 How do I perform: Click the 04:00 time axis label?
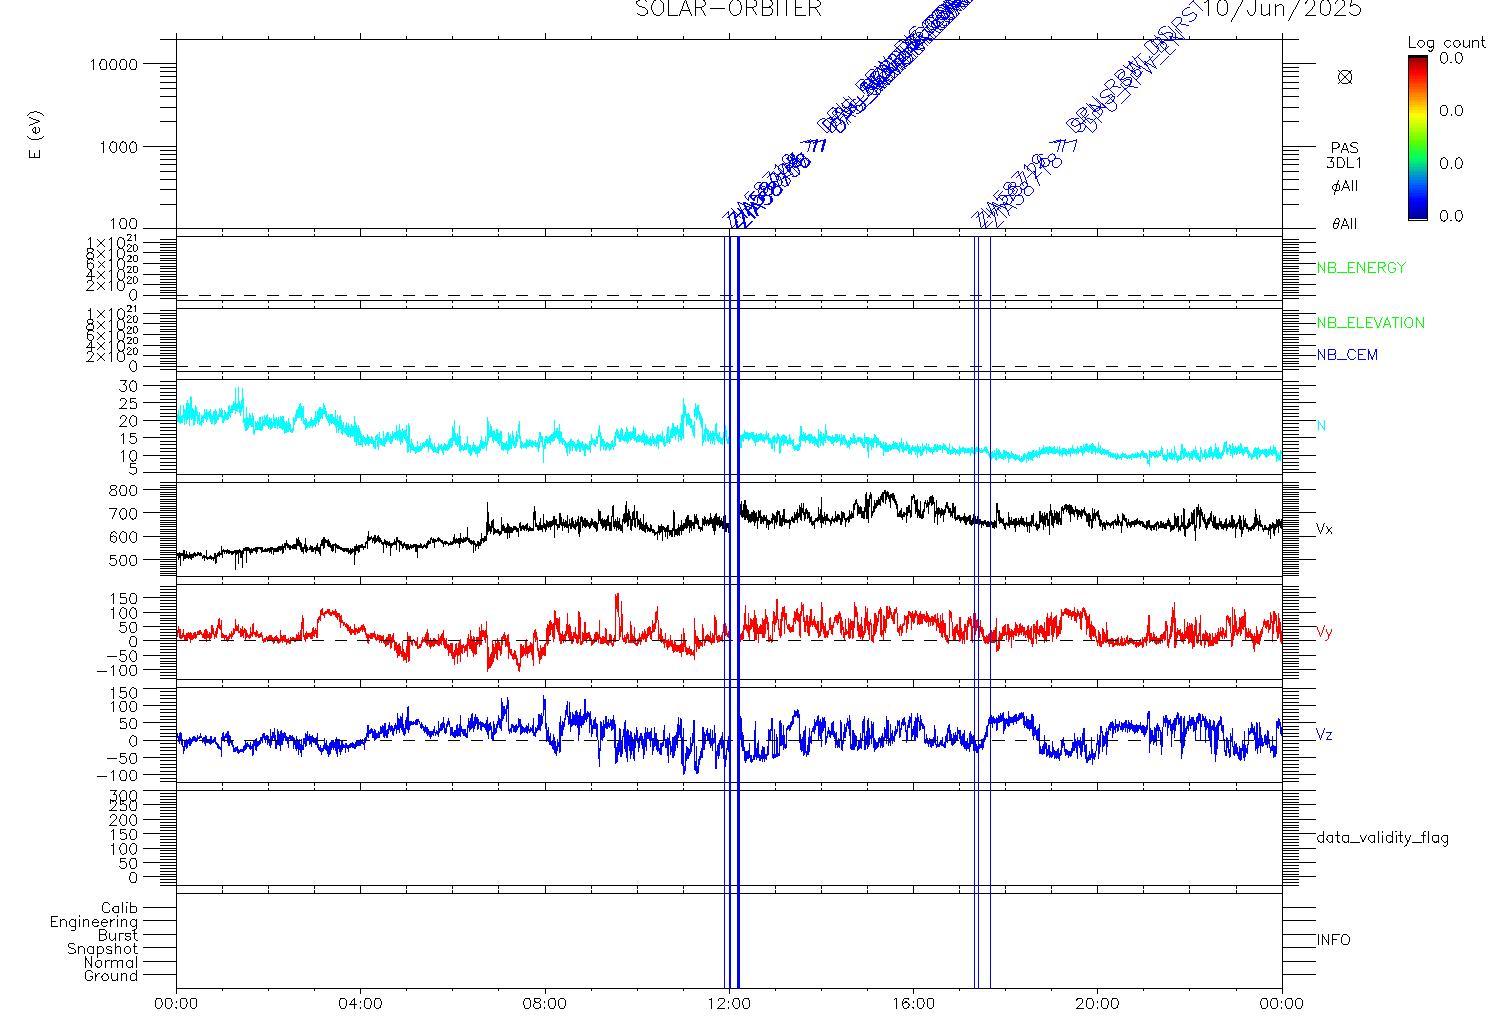[x=361, y=1003]
